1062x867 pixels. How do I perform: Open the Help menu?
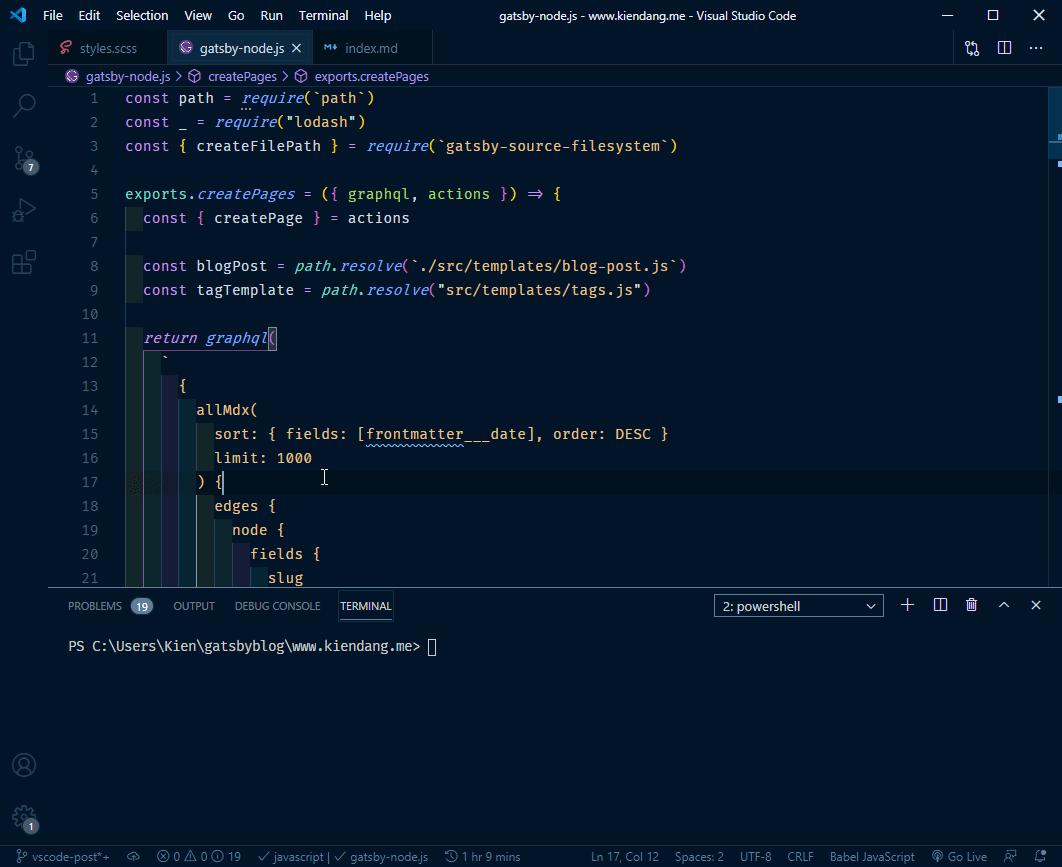(377, 15)
